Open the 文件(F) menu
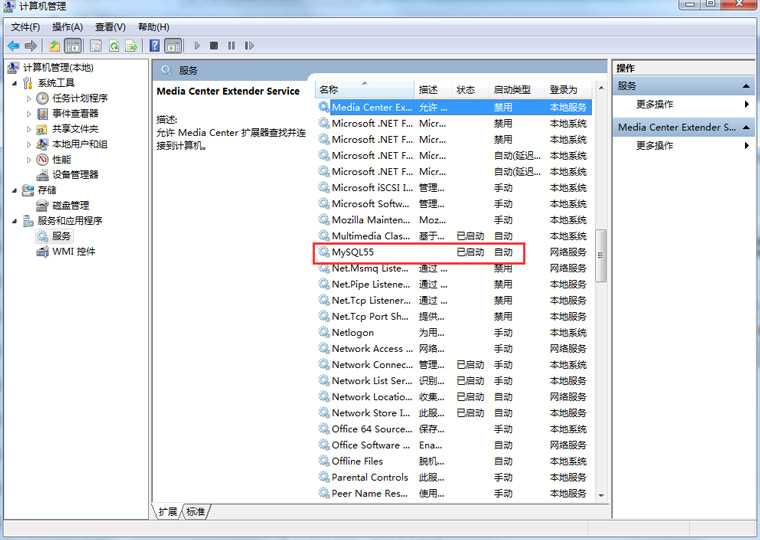The width and height of the screenshot is (760, 540). pyautogui.click(x=26, y=27)
